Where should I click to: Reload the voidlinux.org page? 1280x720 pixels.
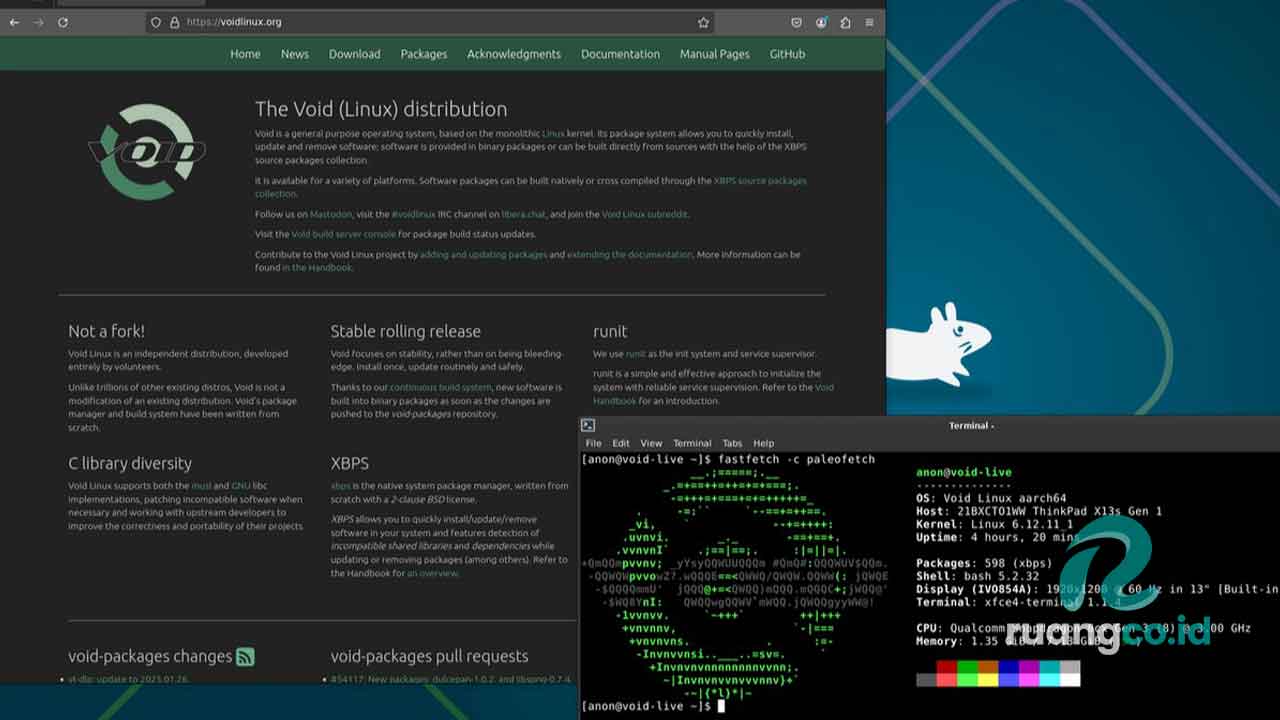63,22
